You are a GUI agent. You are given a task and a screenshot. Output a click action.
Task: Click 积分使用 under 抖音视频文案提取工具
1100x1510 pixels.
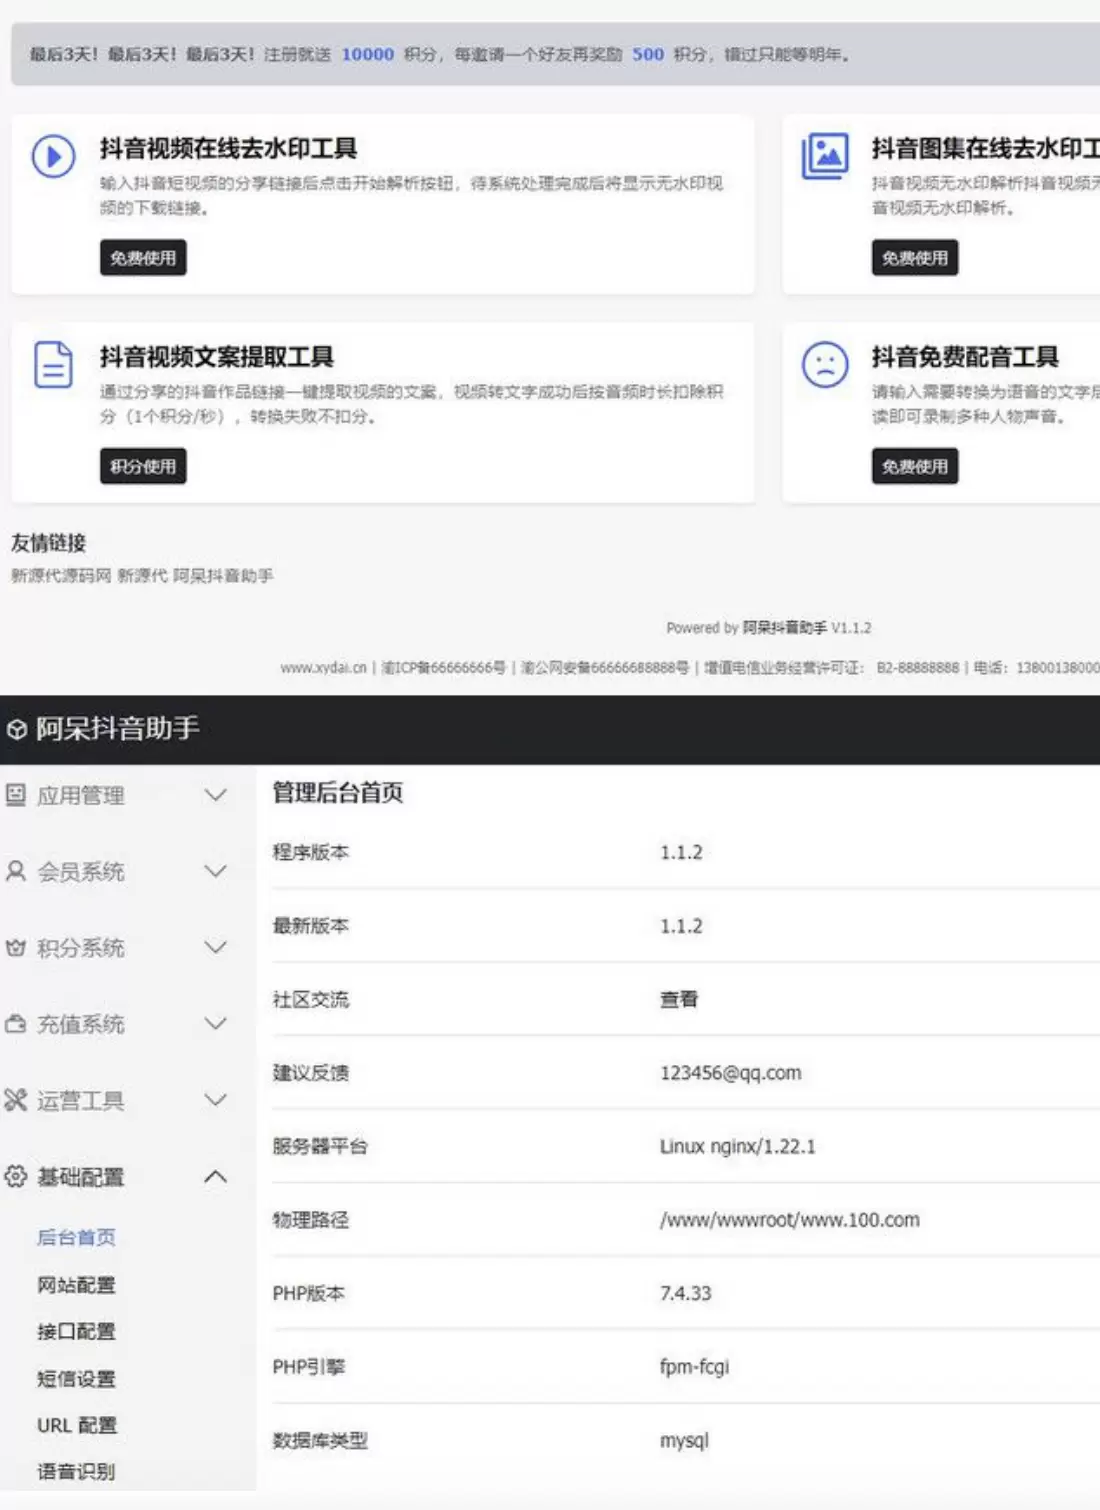(143, 466)
